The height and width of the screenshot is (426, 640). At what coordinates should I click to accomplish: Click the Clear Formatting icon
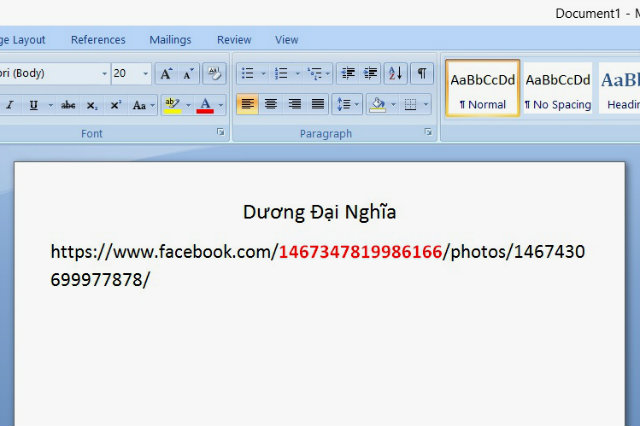point(214,74)
